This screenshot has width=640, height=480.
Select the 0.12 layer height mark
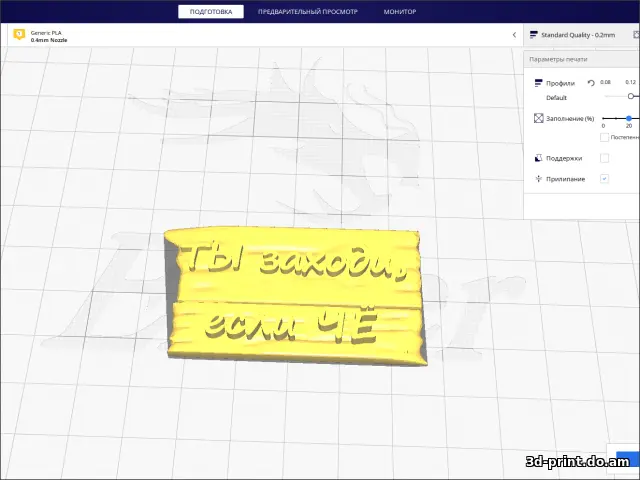tap(630, 82)
